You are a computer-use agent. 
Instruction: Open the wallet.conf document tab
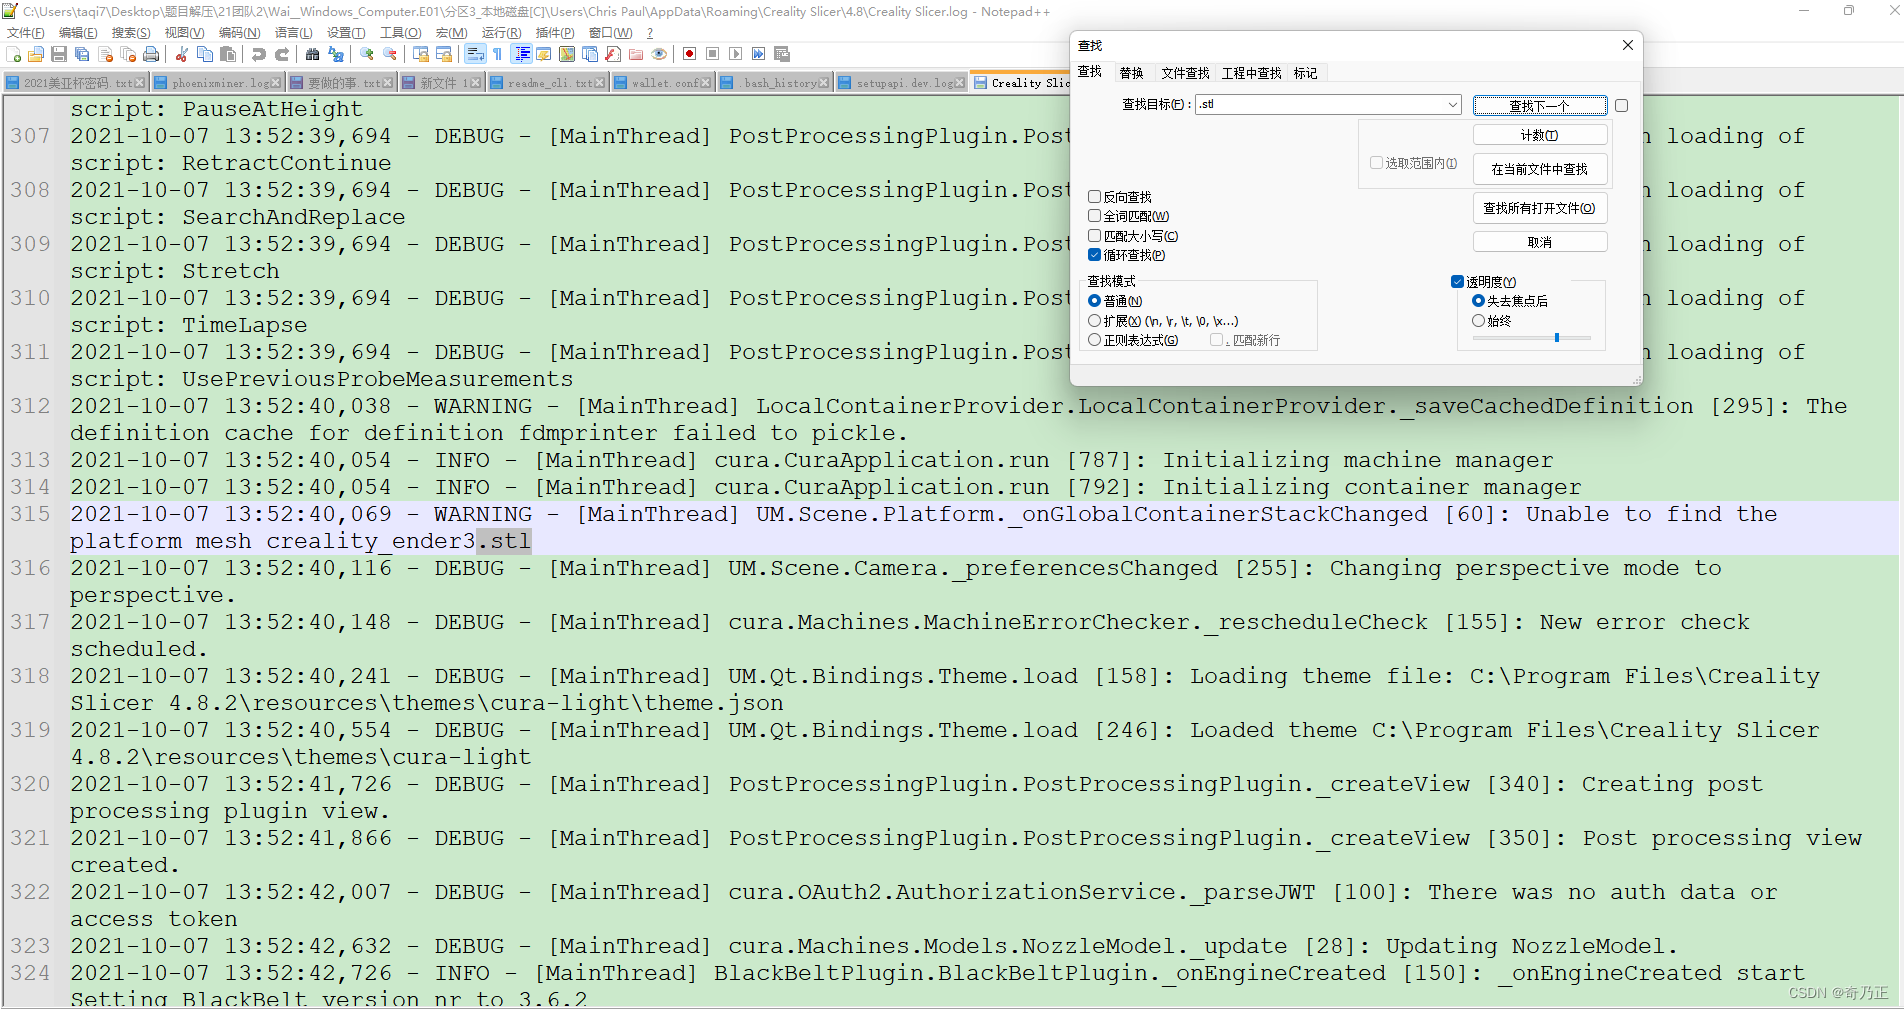pos(664,83)
